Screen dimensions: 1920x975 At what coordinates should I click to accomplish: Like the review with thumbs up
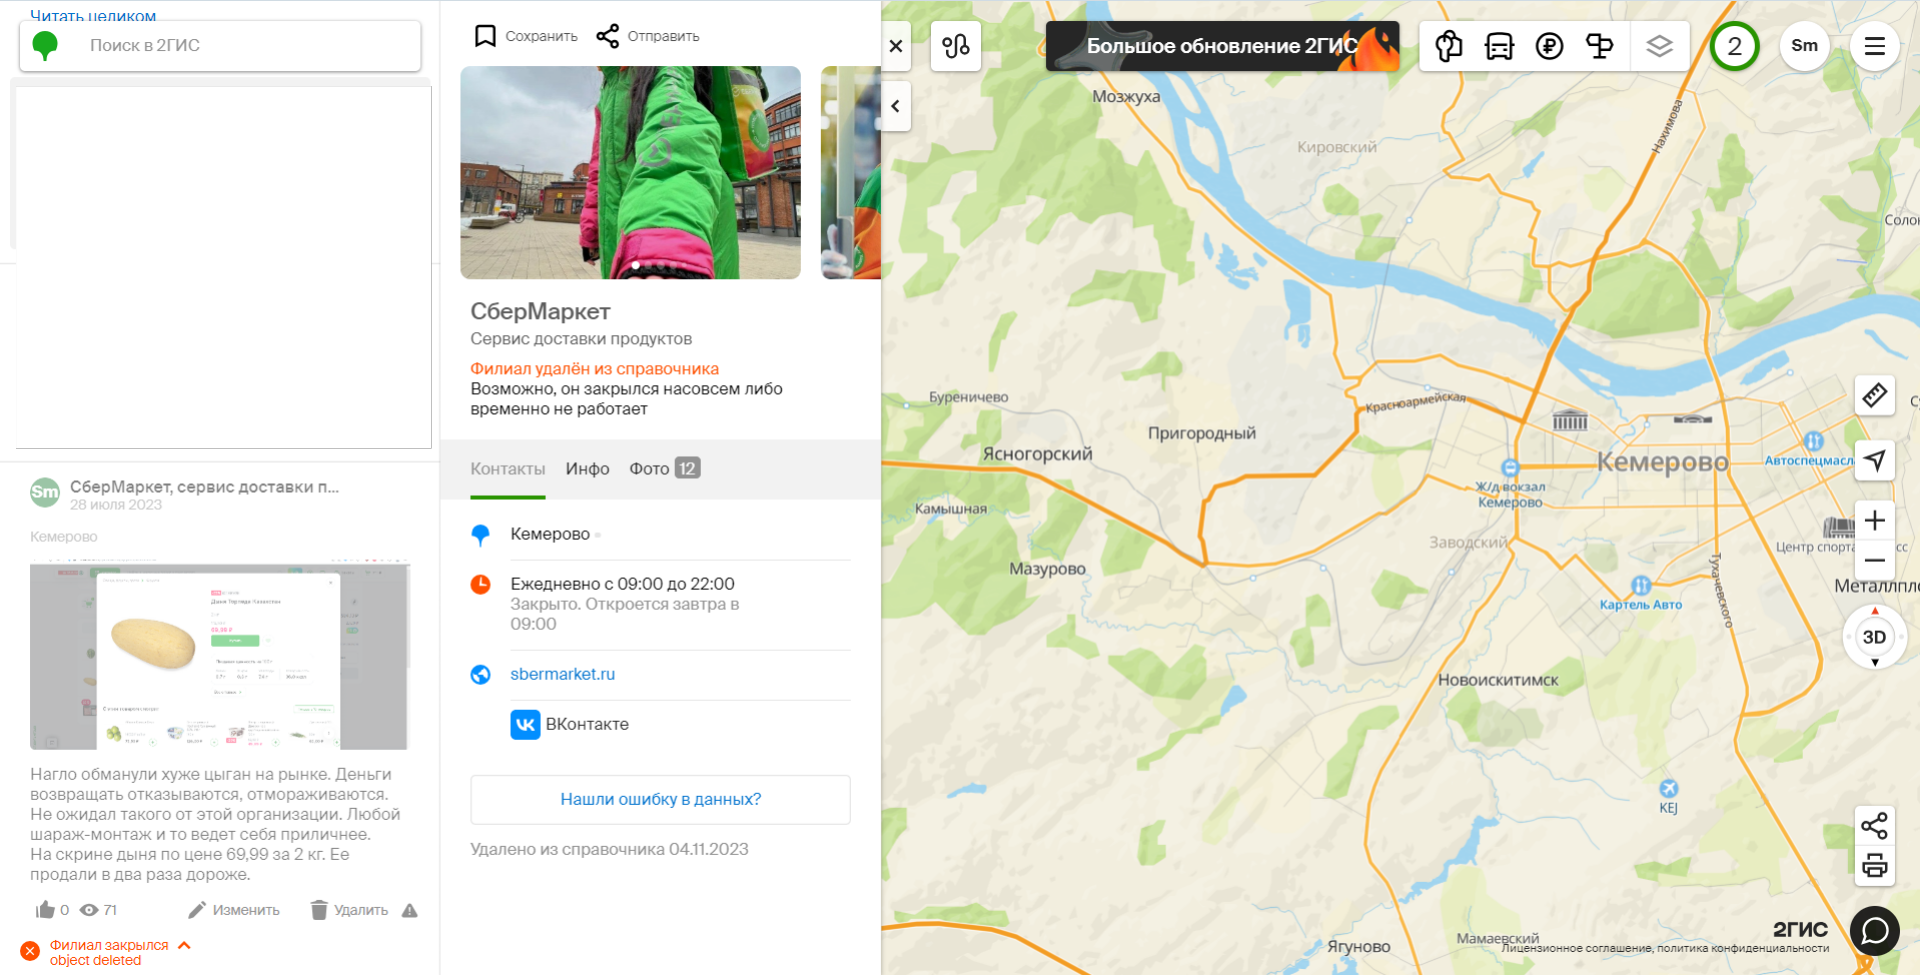(45, 910)
